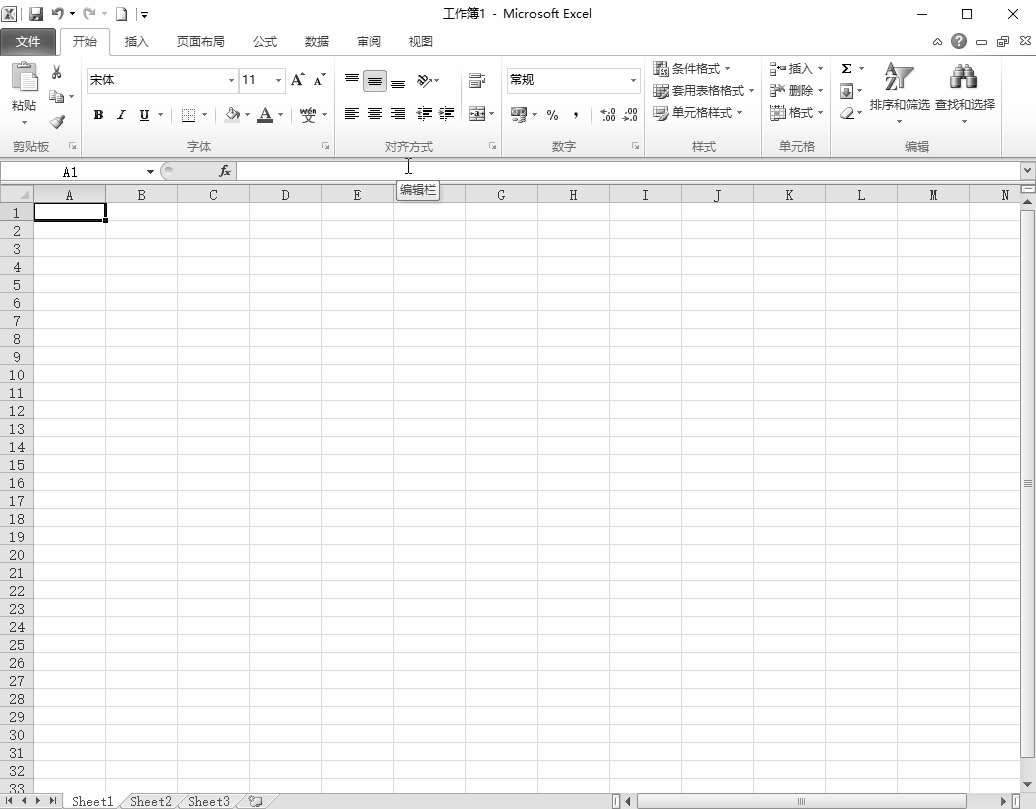This screenshot has height=809, width=1036.
Task: Click the New document icon in quick access toolbar
Action: pos(121,13)
